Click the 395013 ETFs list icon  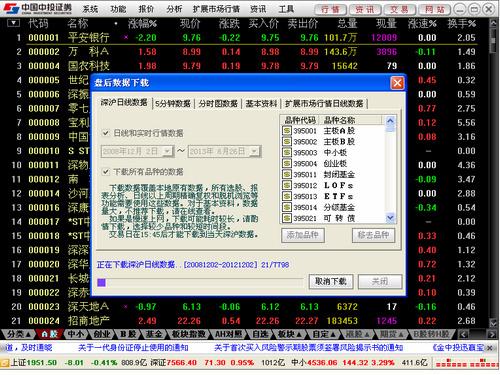point(287,196)
